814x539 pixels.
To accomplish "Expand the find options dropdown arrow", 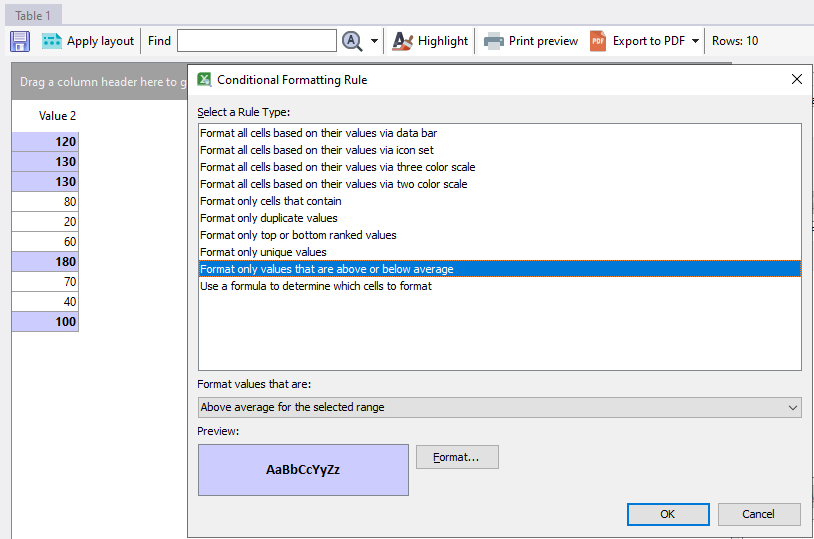I will pyautogui.click(x=374, y=41).
